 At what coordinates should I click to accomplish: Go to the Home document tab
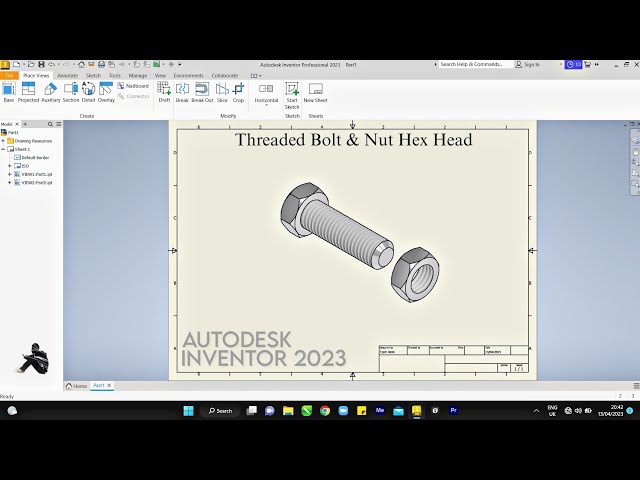coord(76,386)
